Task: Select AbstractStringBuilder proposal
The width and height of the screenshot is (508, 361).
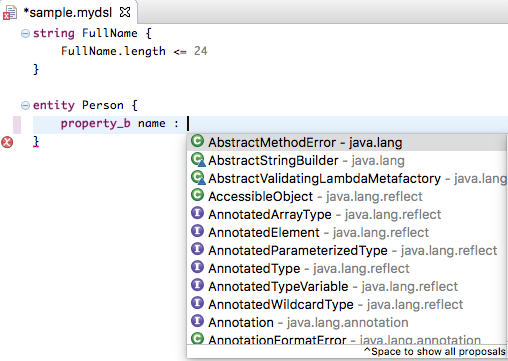Action: pos(347,160)
